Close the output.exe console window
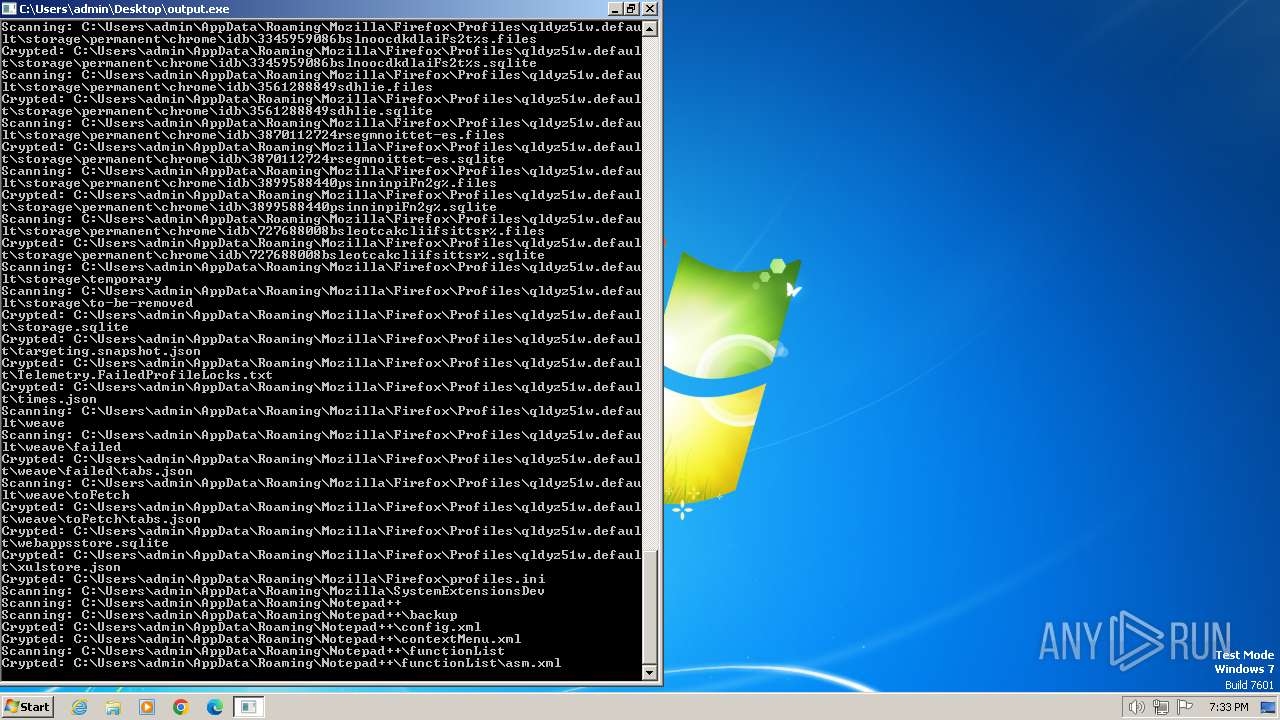This screenshot has width=1280, height=720. pyautogui.click(x=649, y=8)
